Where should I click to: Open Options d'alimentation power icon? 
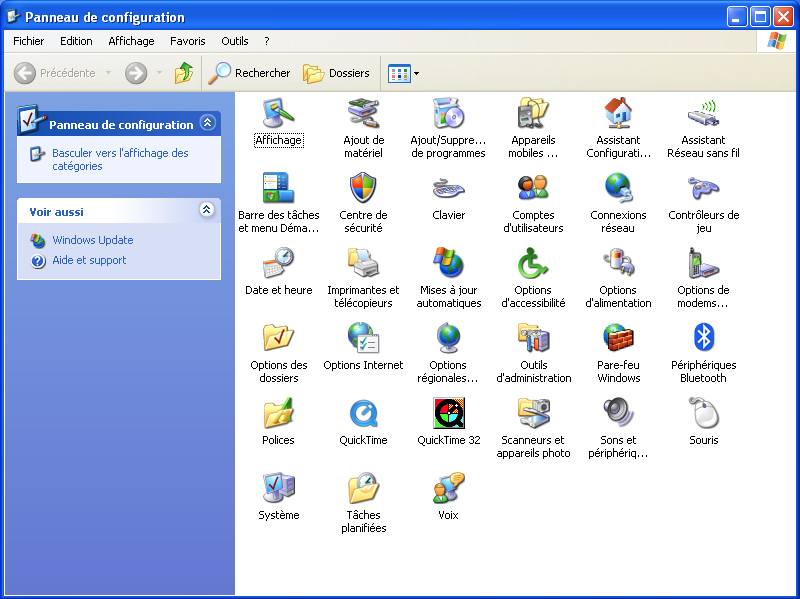point(618,263)
